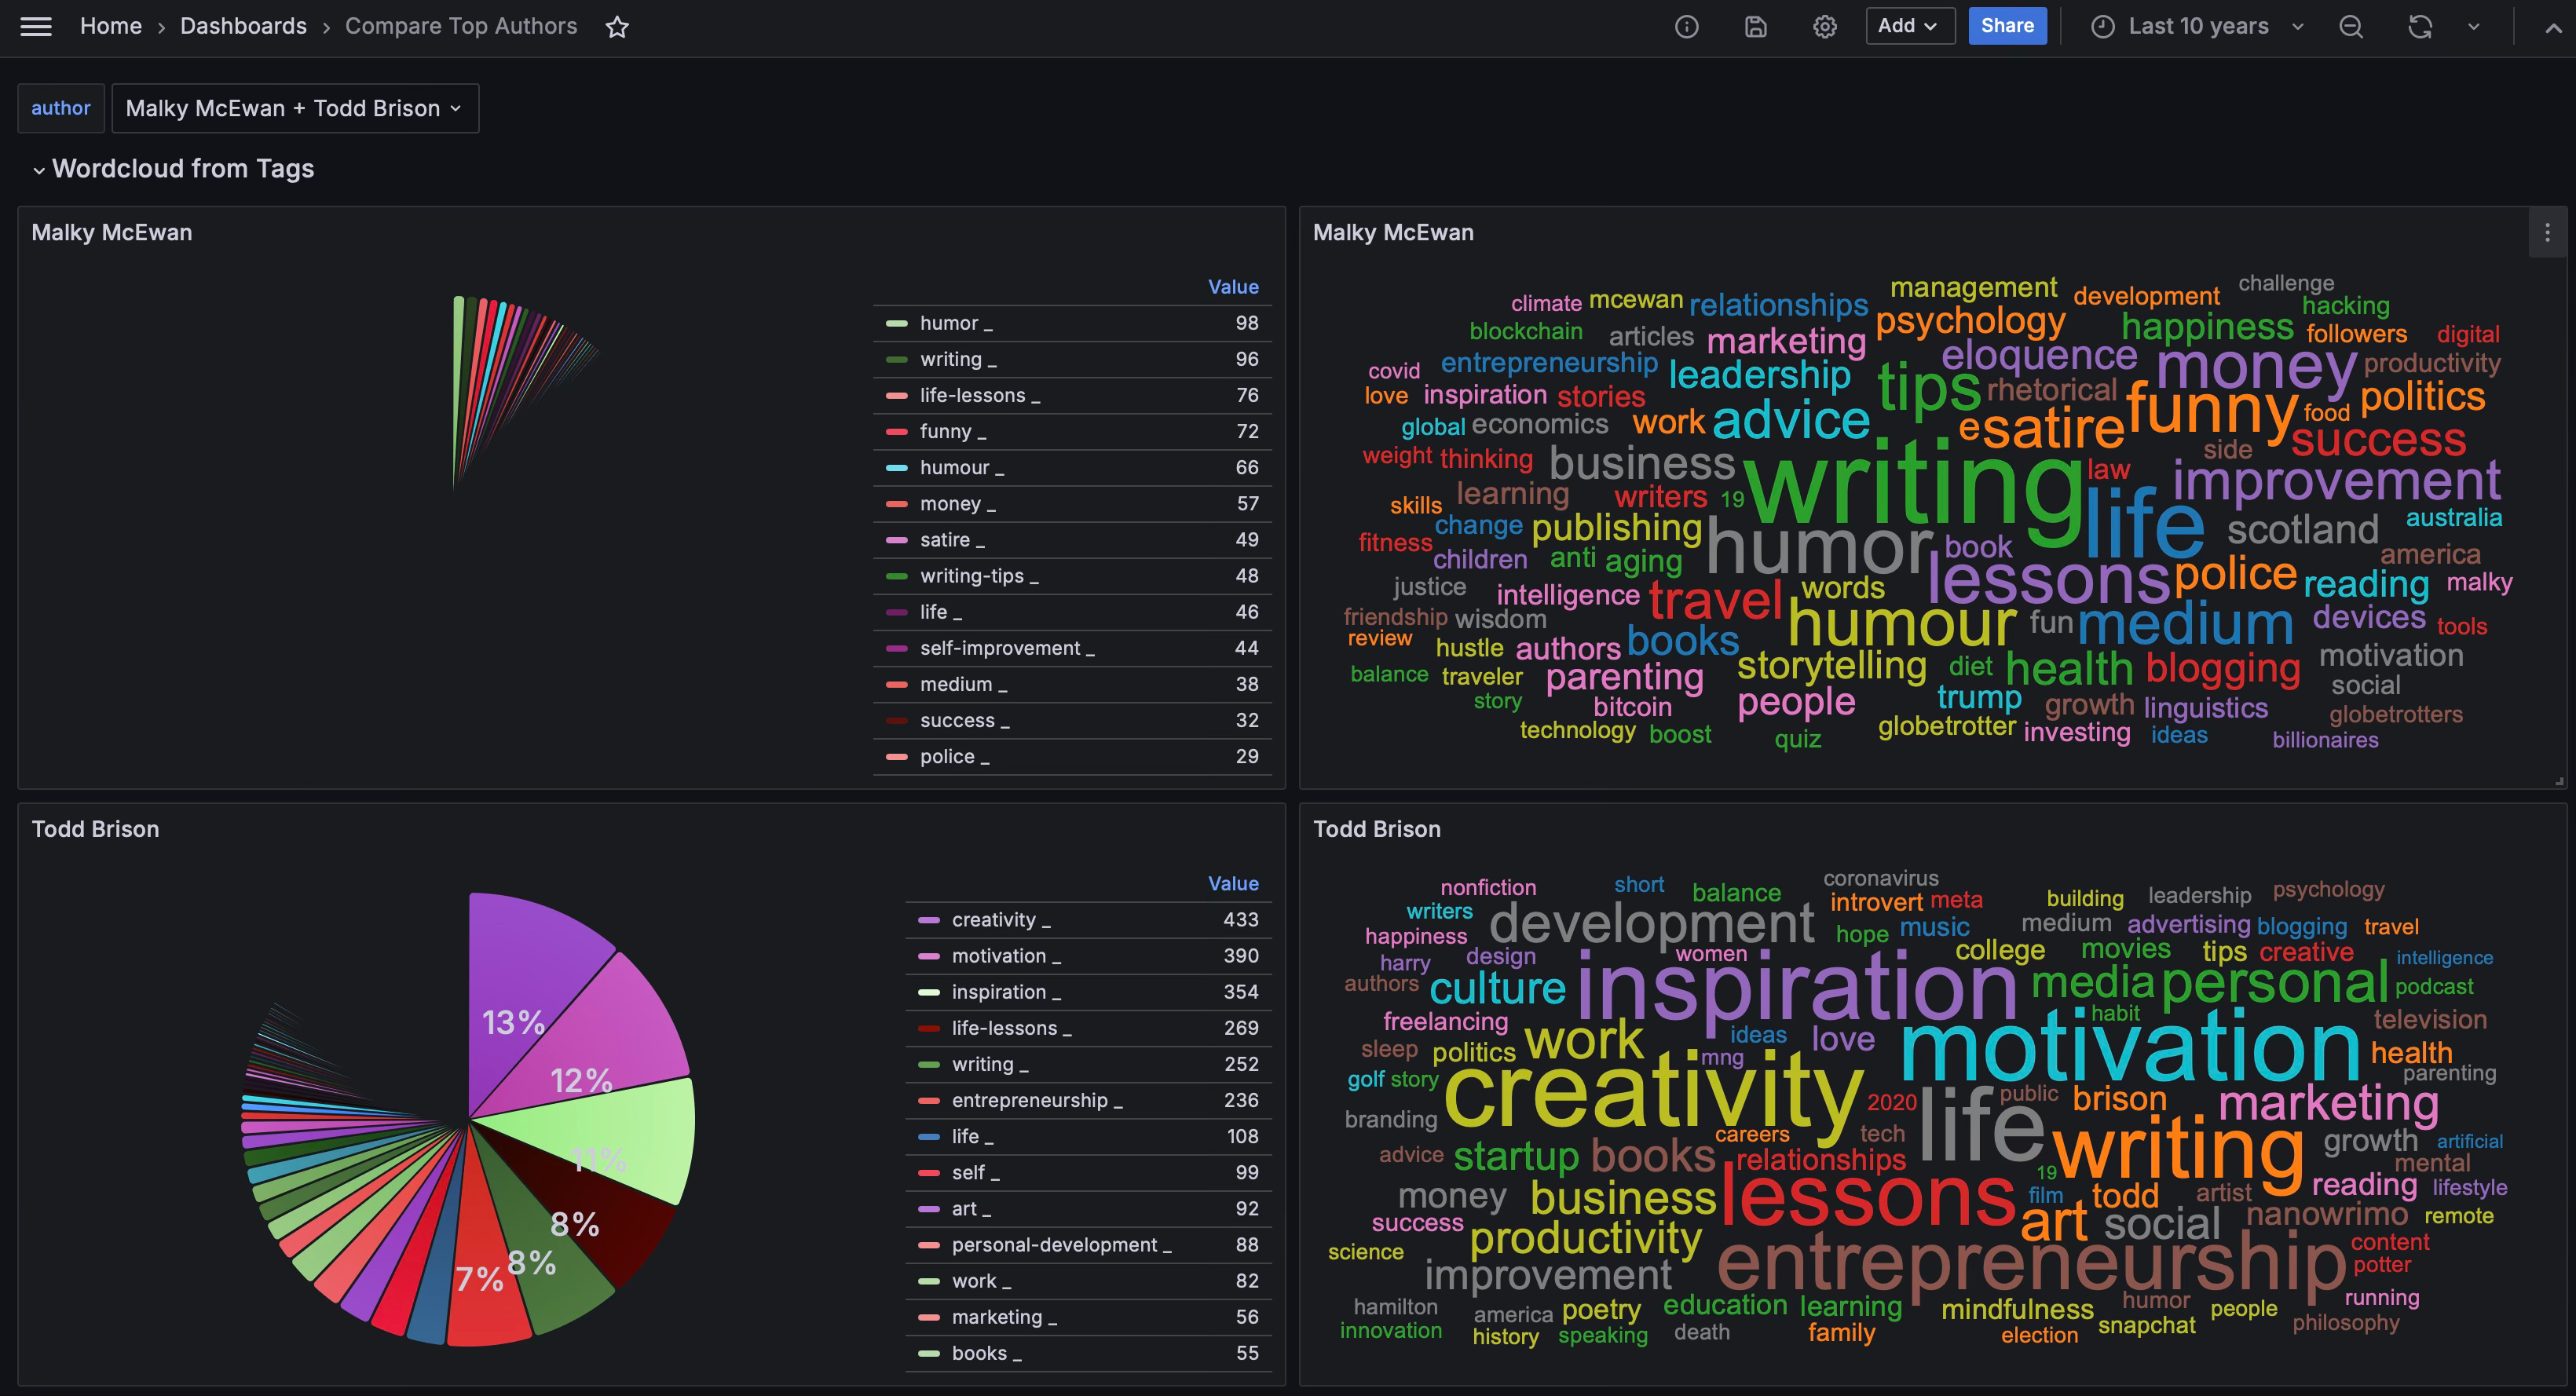
Task: Open the author variable dropdown
Action: point(295,108)
